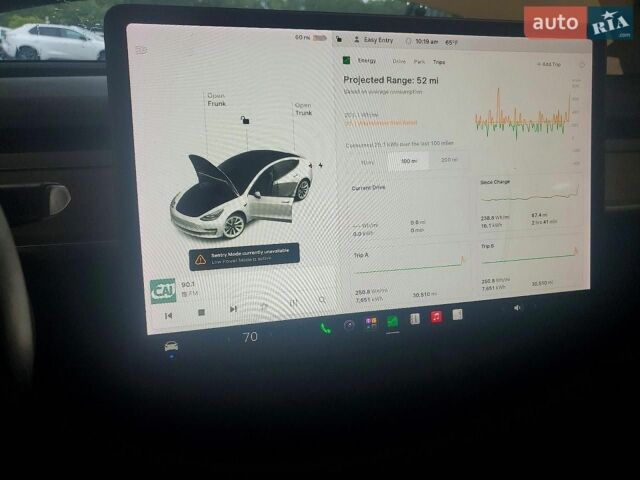Tap the Energy app header icon
640x480 pixels.
point(346,60)
